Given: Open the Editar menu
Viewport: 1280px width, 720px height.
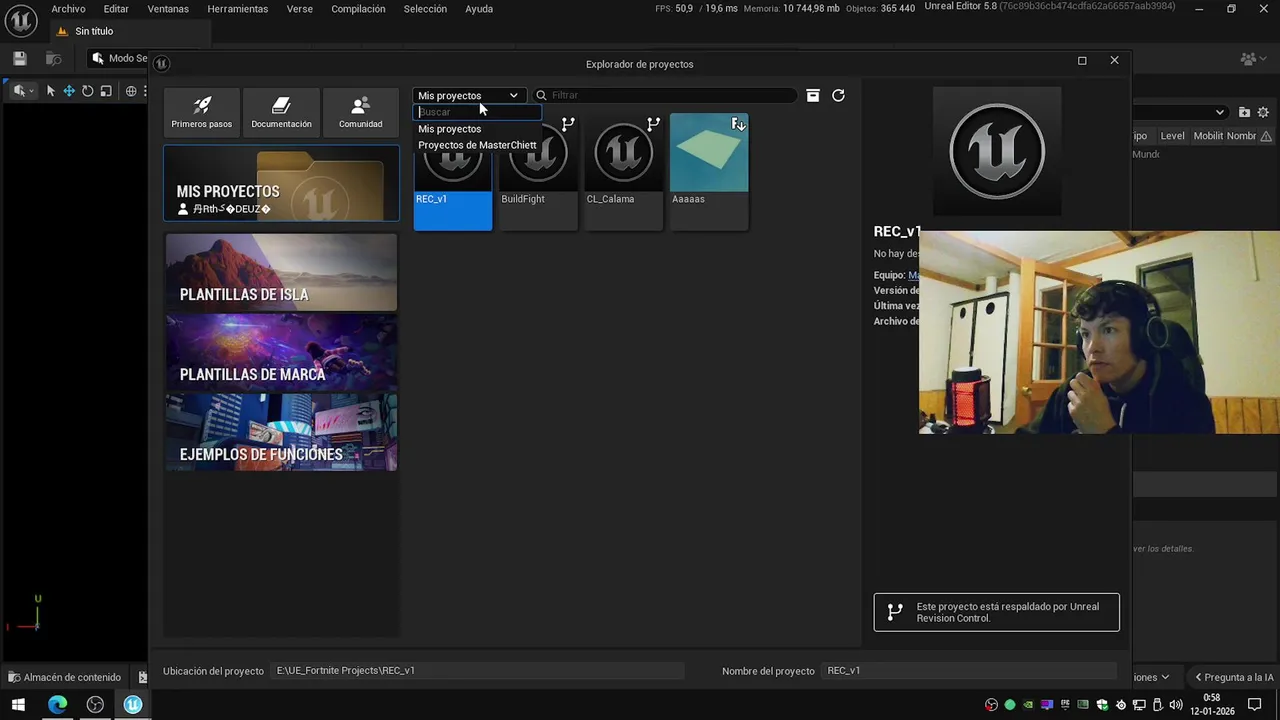Looking at the screenshot, I should click(116, 9).
